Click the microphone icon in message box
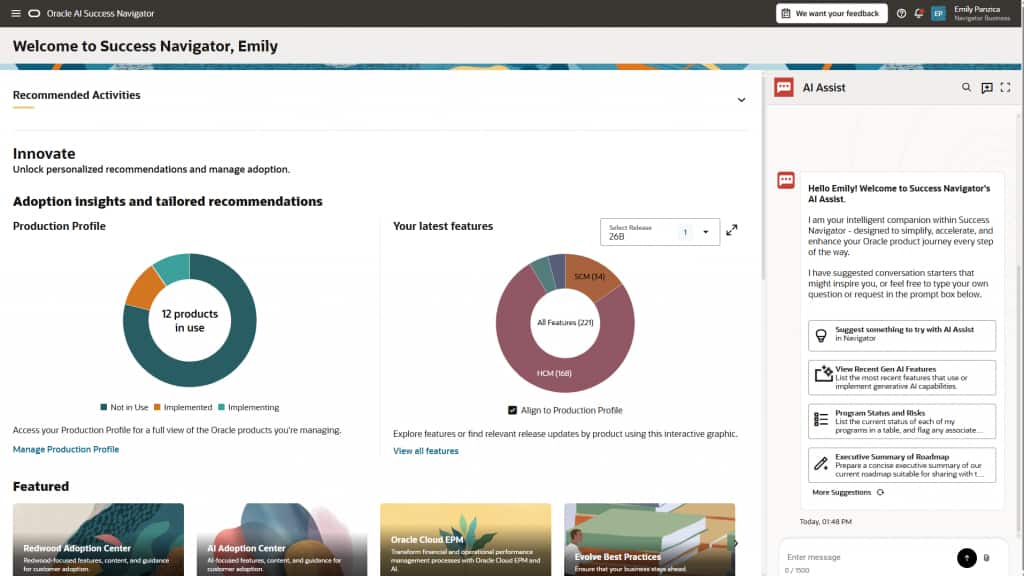This screenshot has width=1024, height=576. [987, 558]
